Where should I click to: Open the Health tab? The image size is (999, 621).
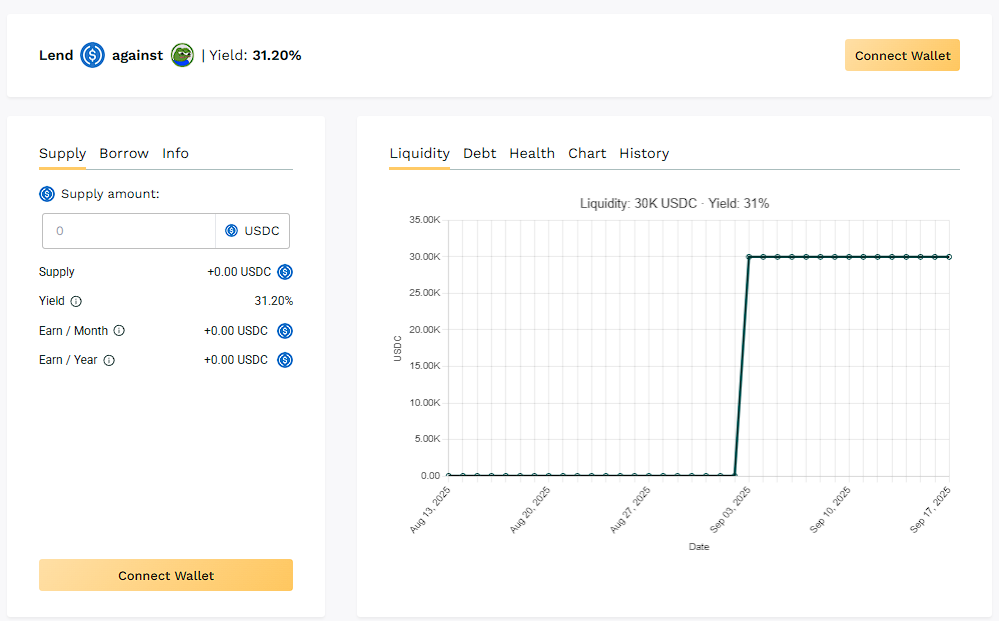[532, 154]
